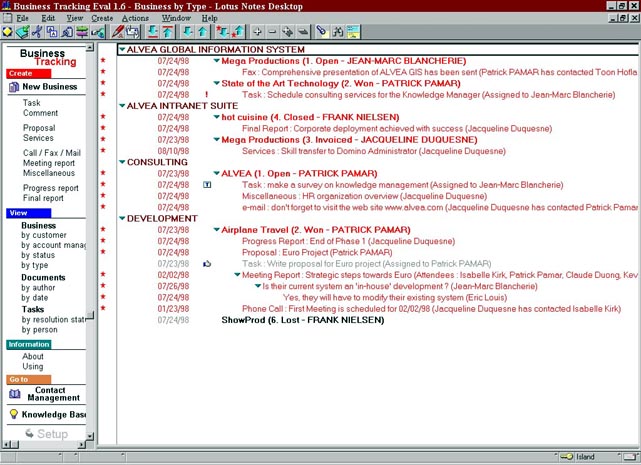Open the Actions menu
Viewport: 641px width, 465px height.
(135, 18)
